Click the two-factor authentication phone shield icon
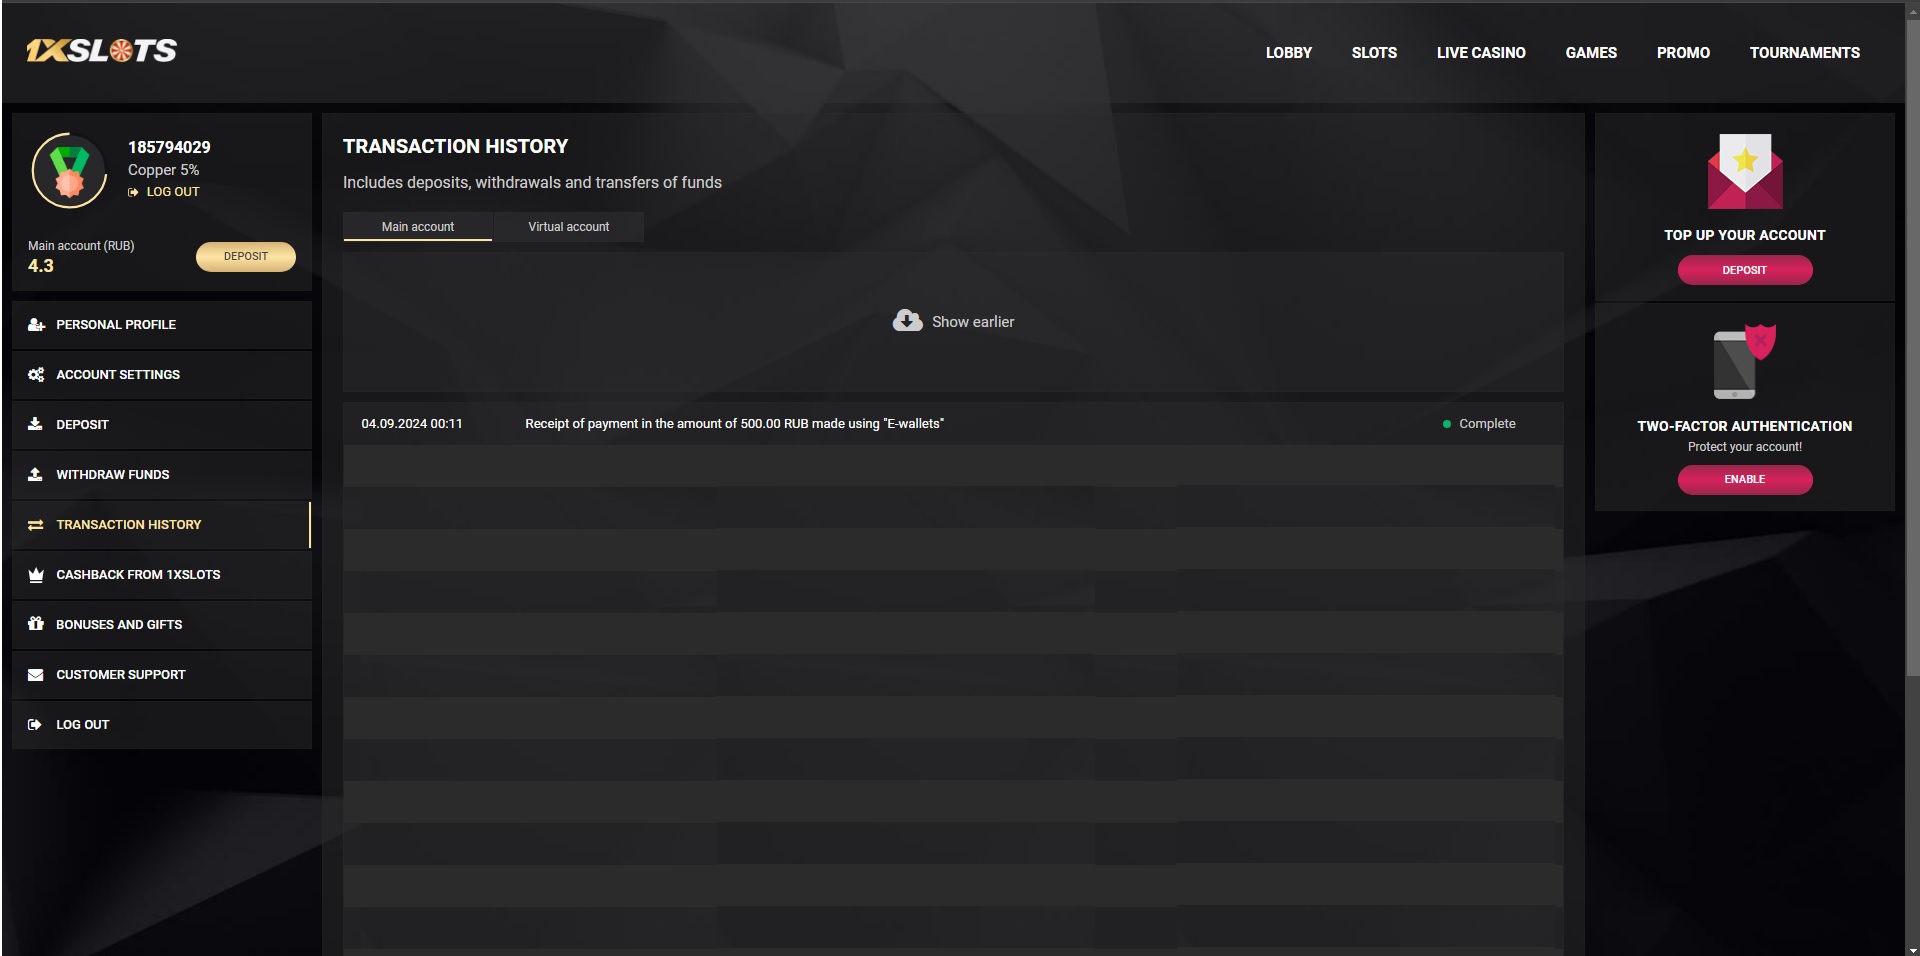 tap(1744, 362)
